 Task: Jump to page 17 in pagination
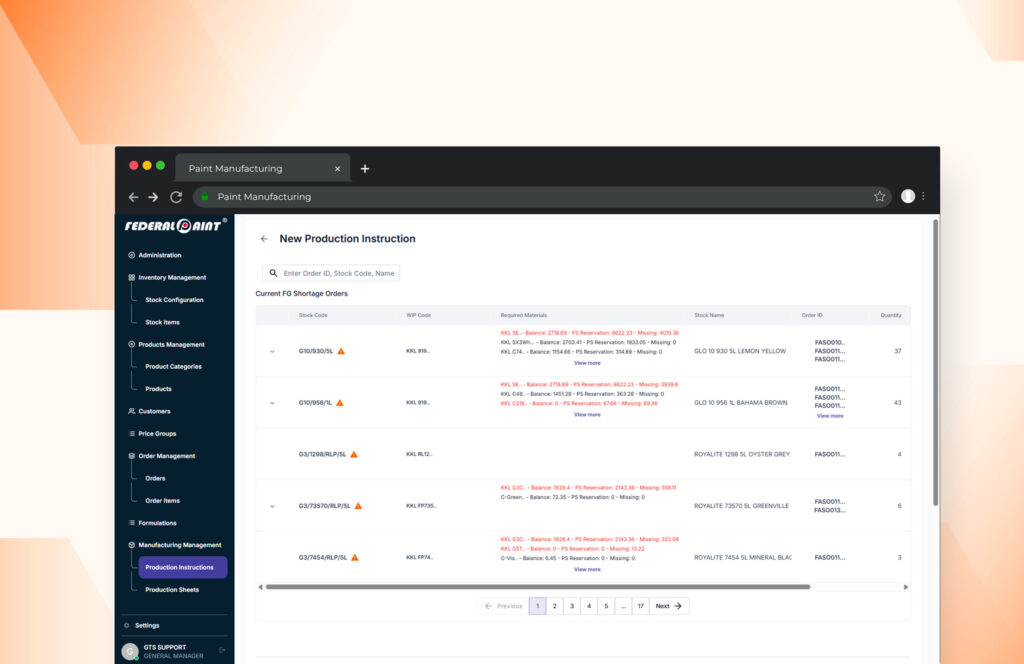(639, 606)
